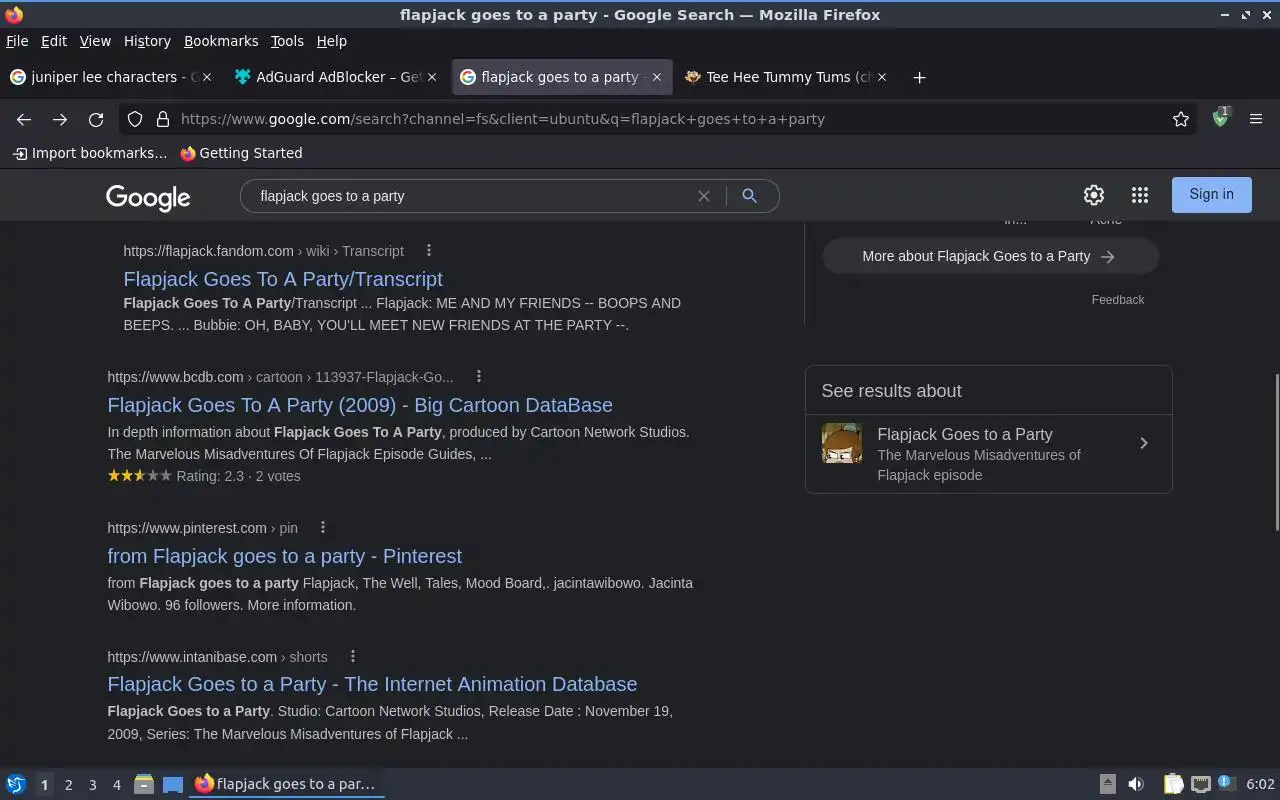Open the taskbar start menu icon
Screen dimensions: 1280x800
click(16, 784)
